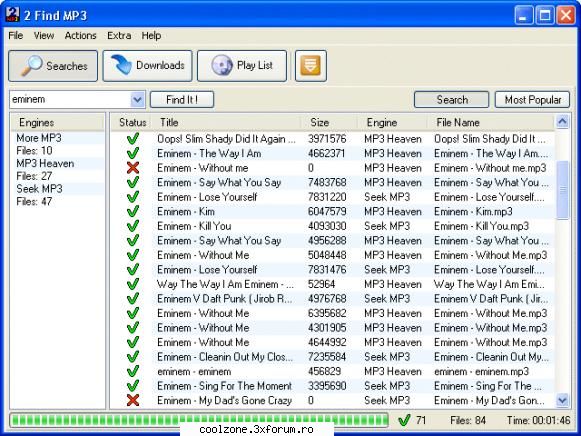Select the title Eminem - The Way I Am

[209, 153]
